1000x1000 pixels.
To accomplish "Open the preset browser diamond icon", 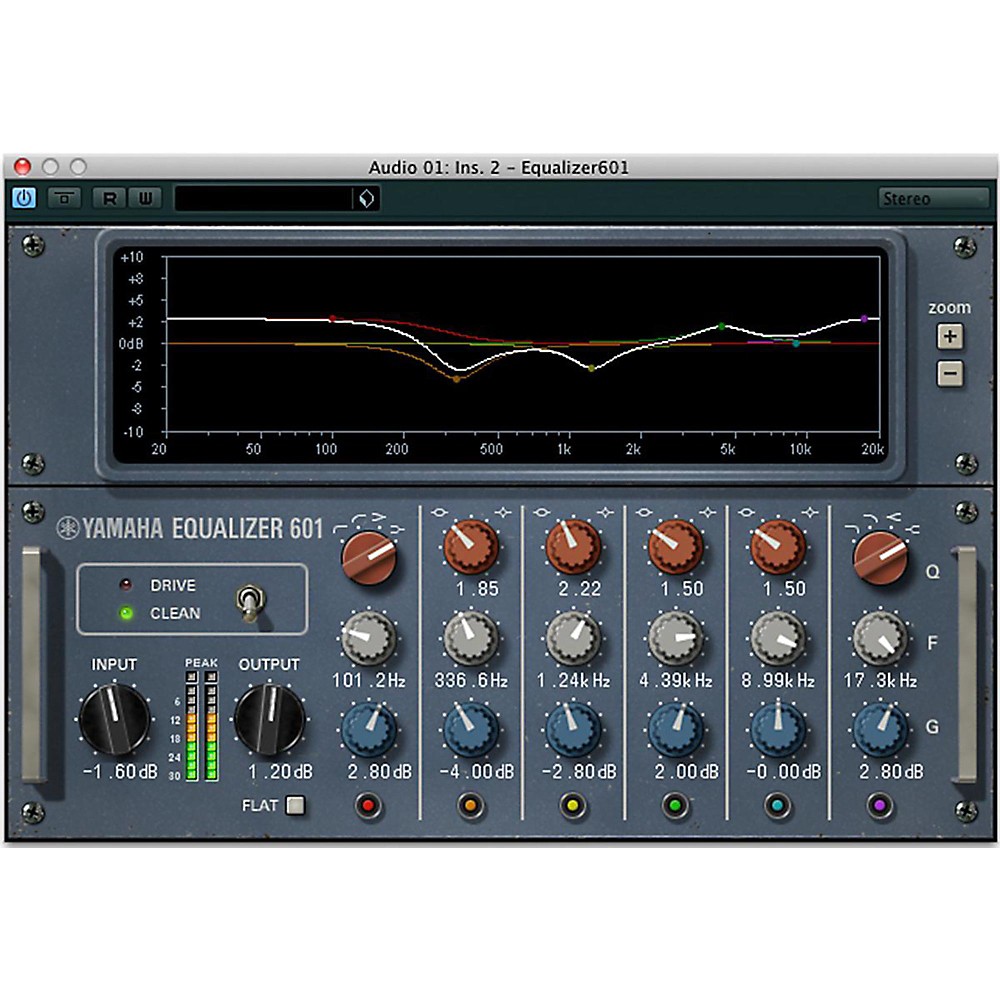I will click(x=367, y=198).
